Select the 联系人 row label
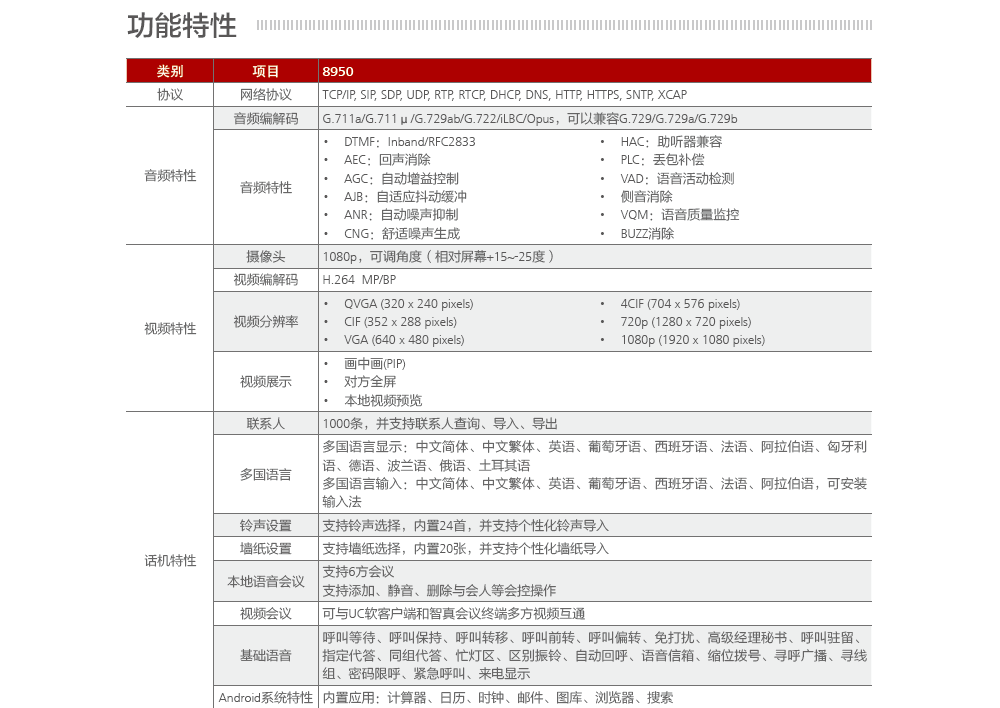Screen dimensions: 1000x708 266,424
